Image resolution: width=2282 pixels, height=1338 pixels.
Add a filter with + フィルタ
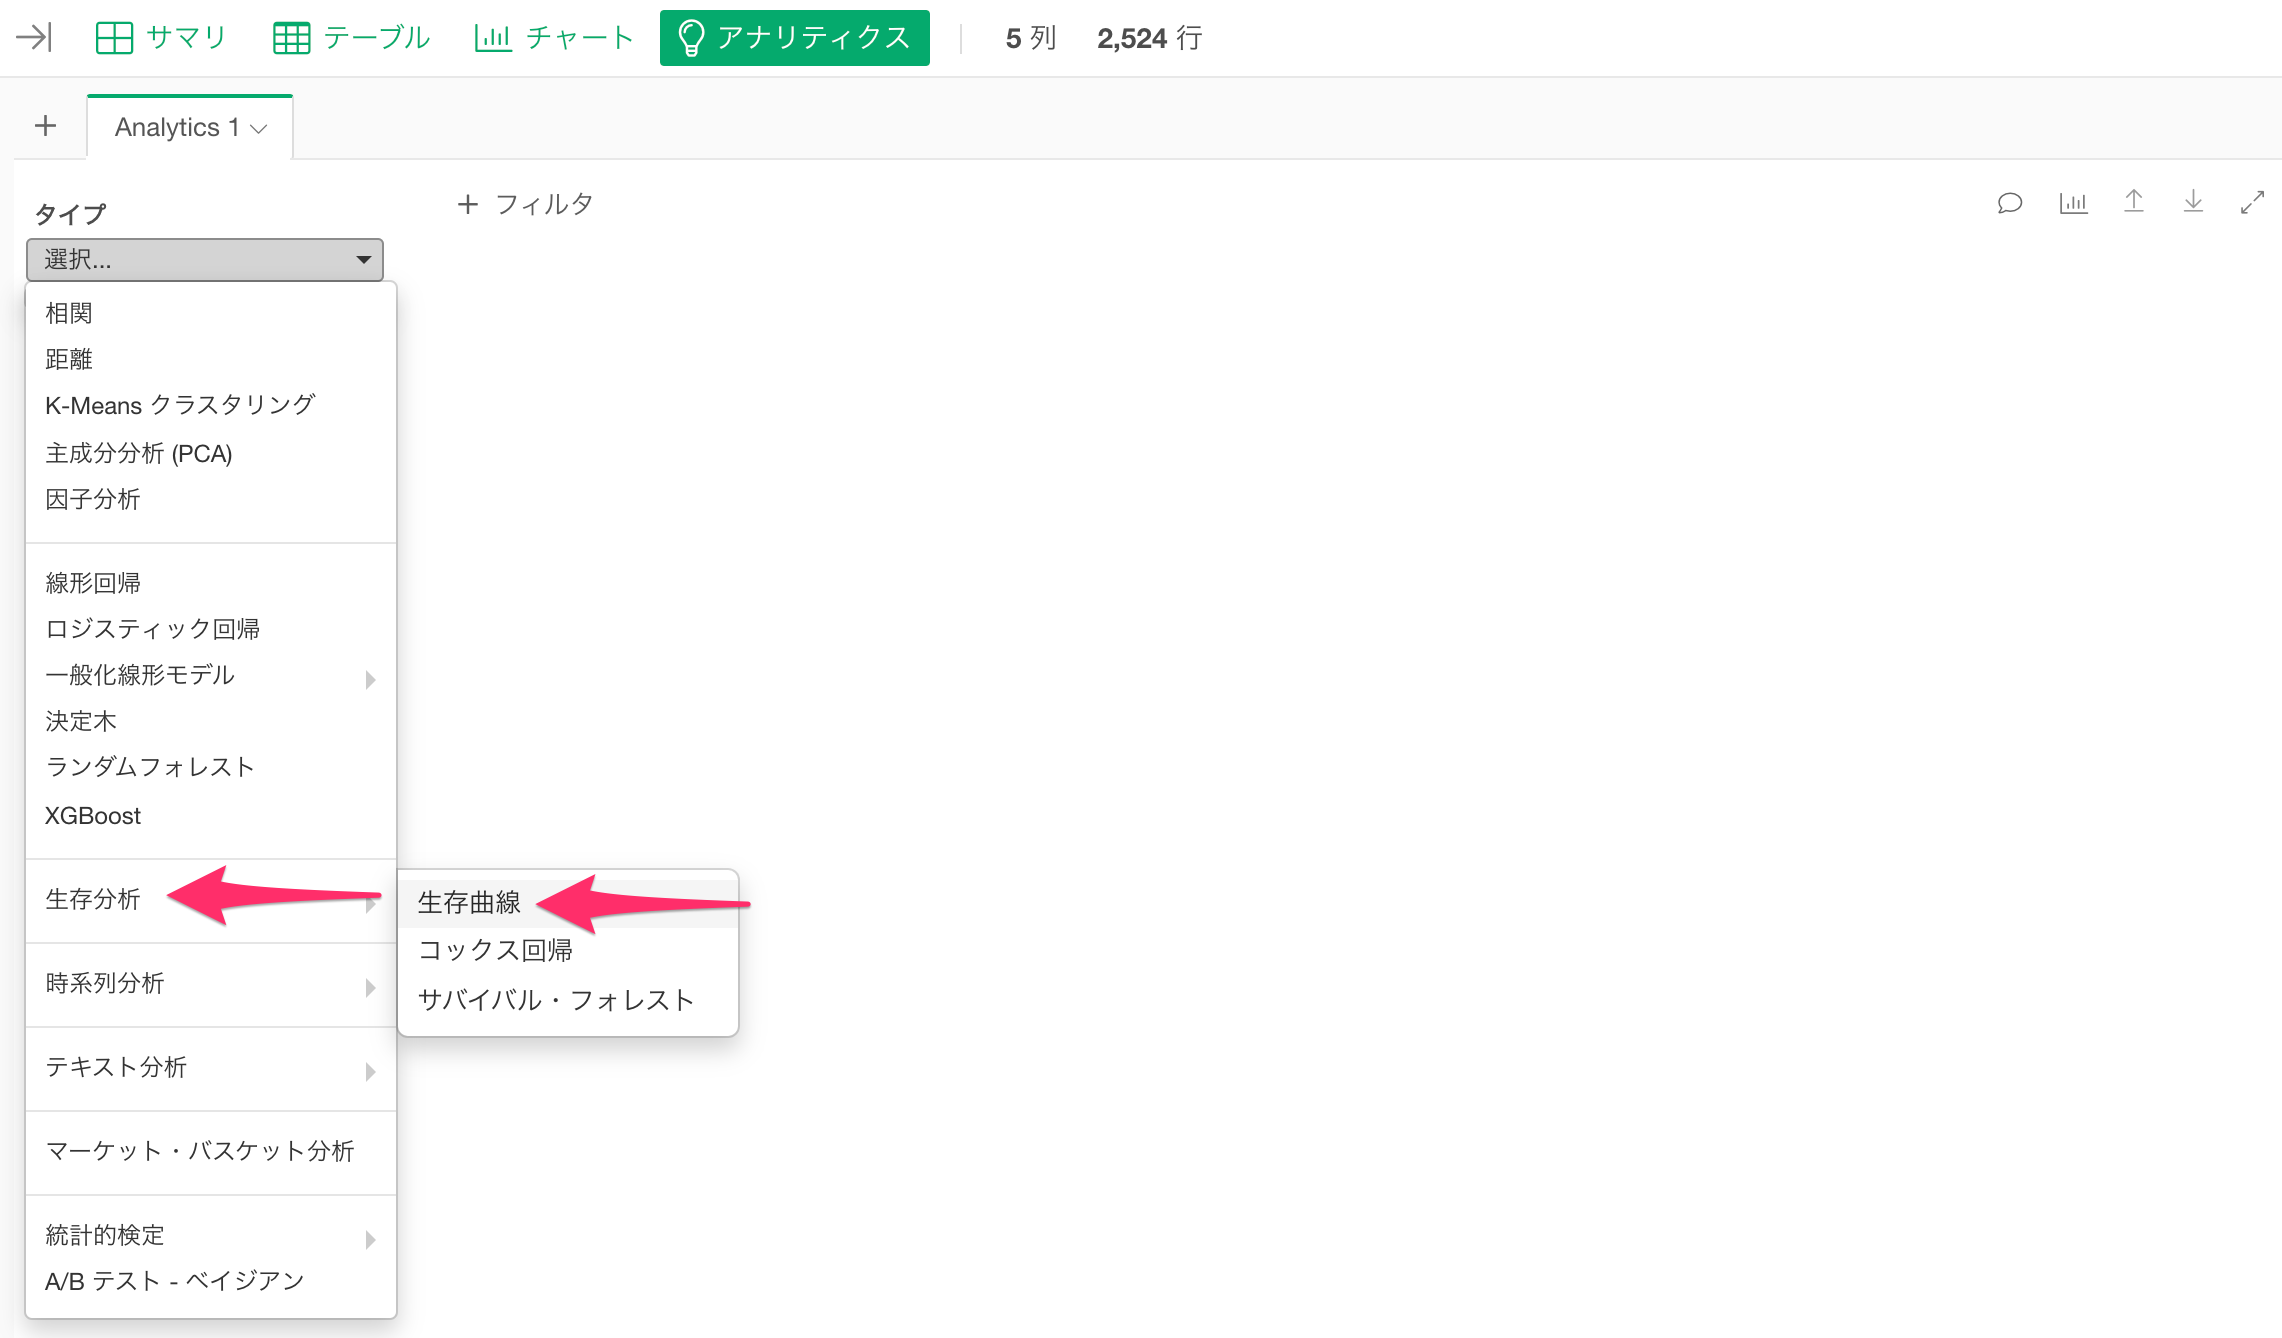point(525,204)
